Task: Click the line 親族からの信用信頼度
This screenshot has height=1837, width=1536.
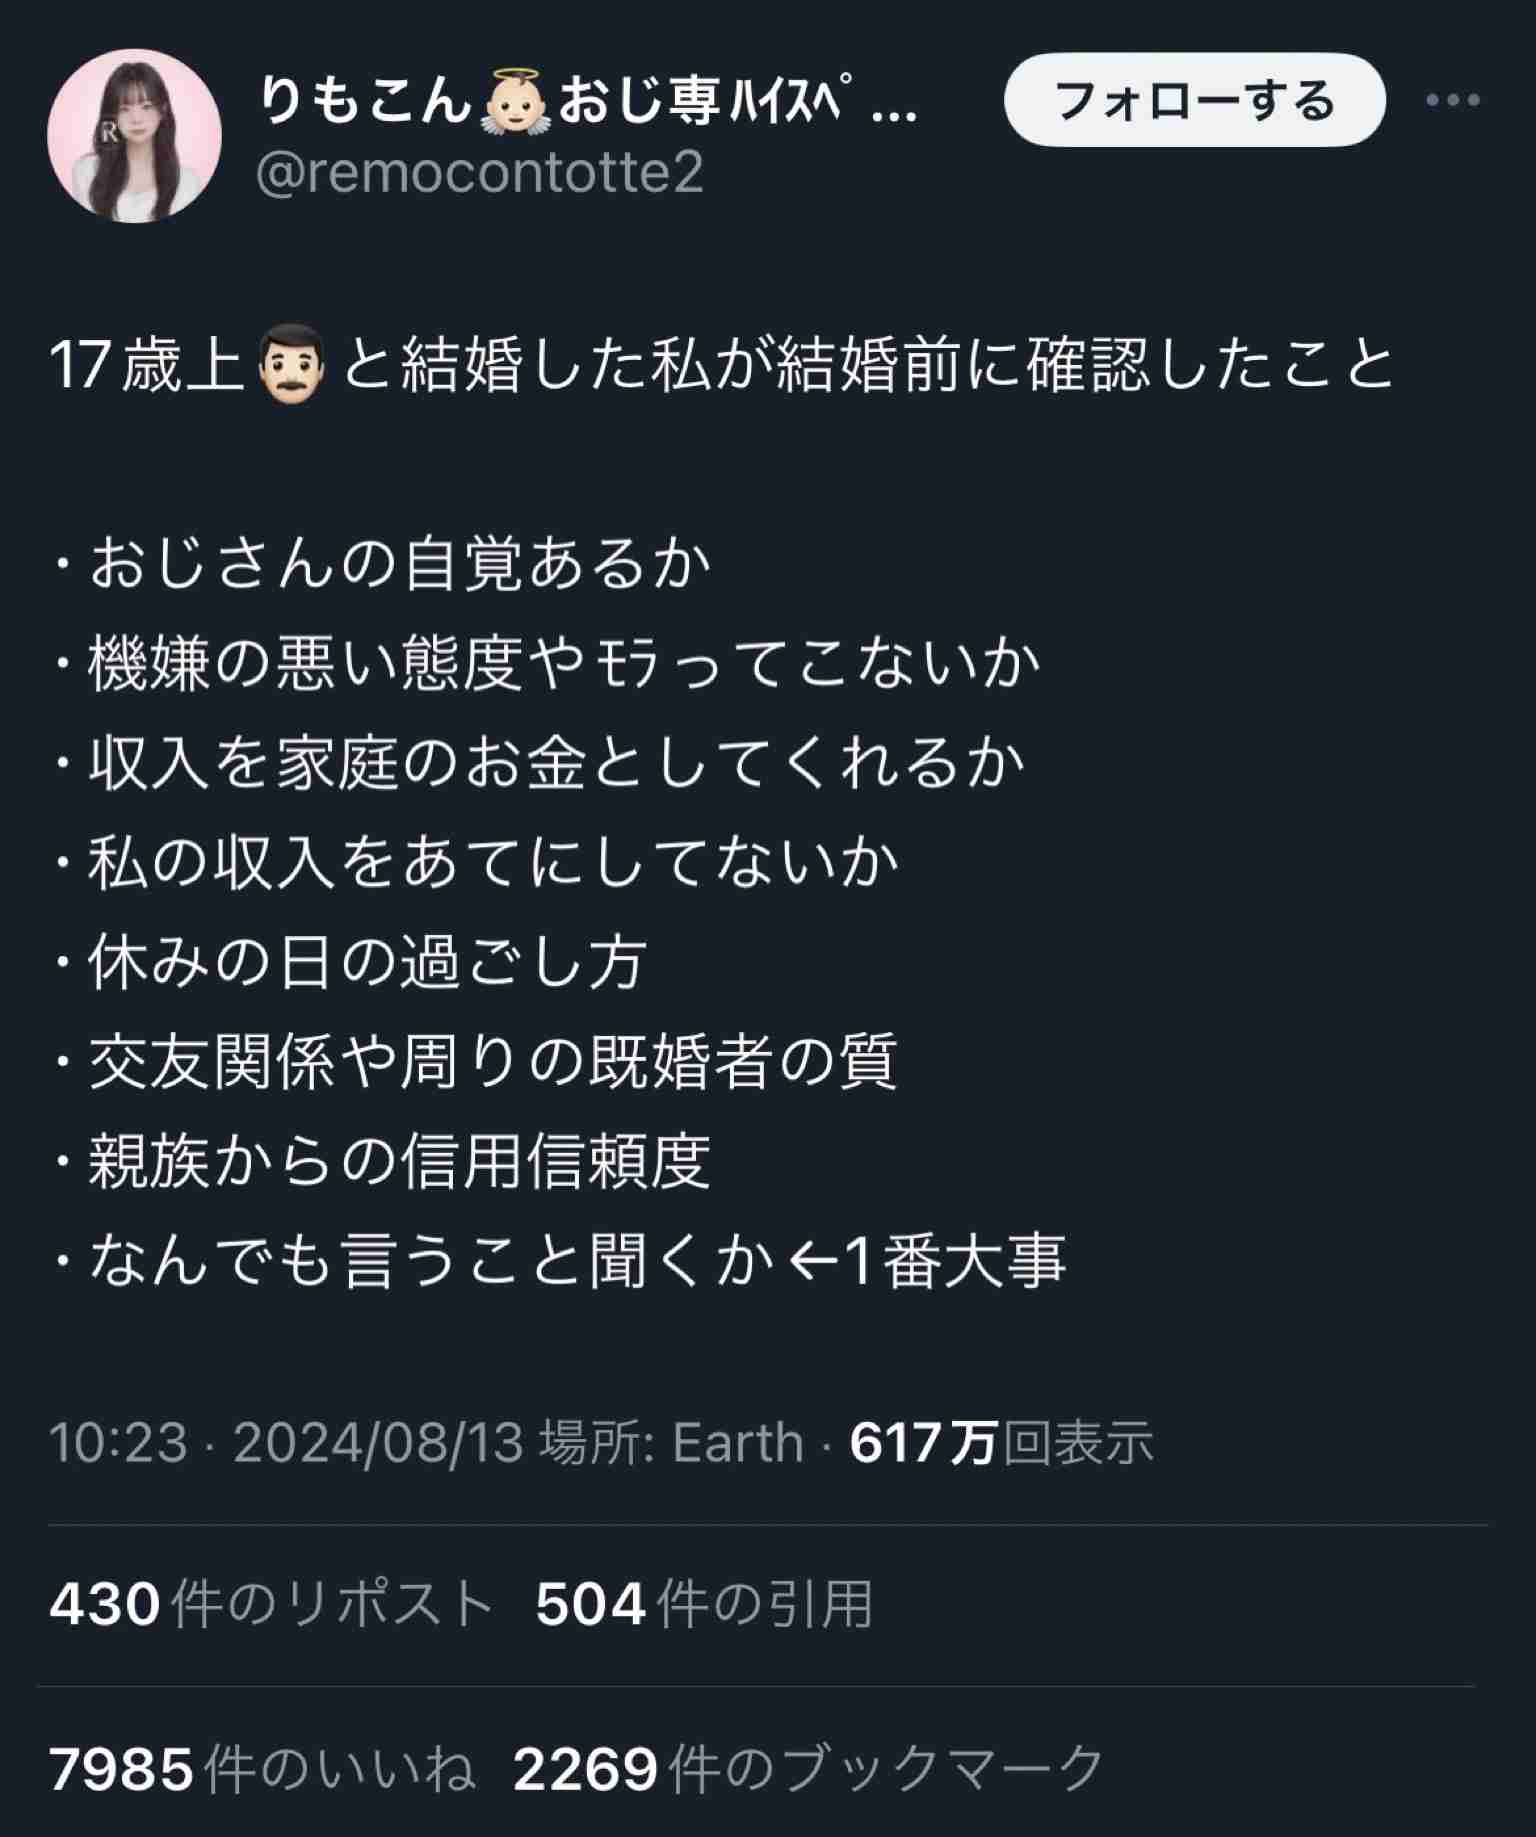Action: [382, 1160]
